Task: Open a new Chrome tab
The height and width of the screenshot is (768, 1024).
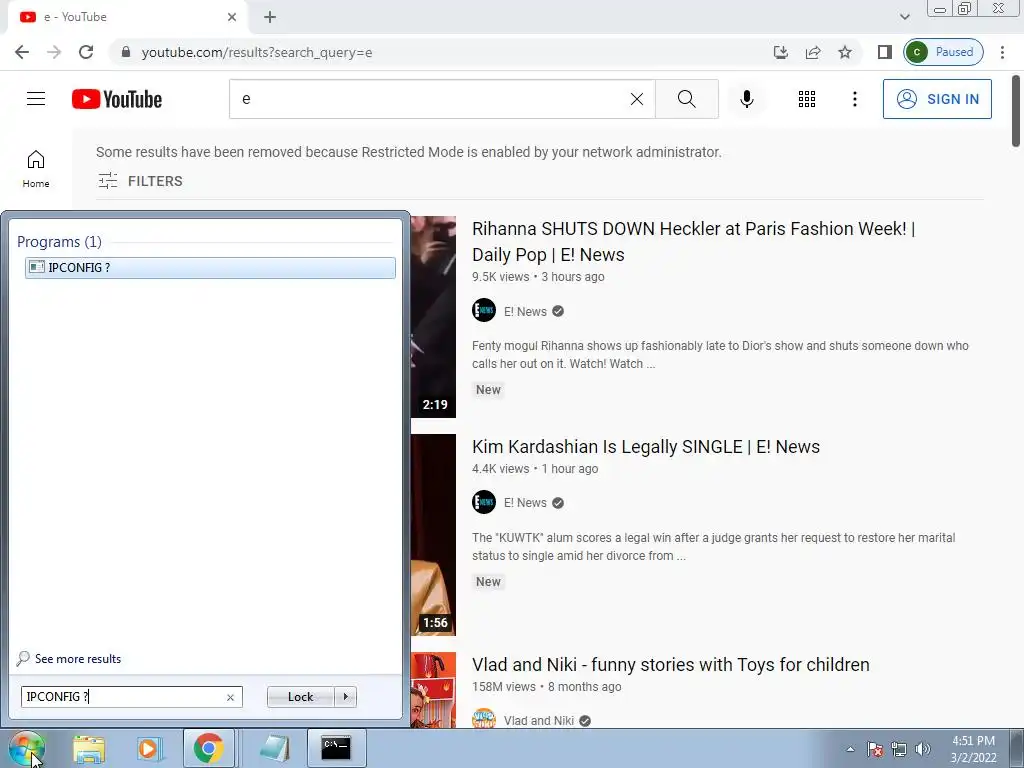Action: [270, 17]
